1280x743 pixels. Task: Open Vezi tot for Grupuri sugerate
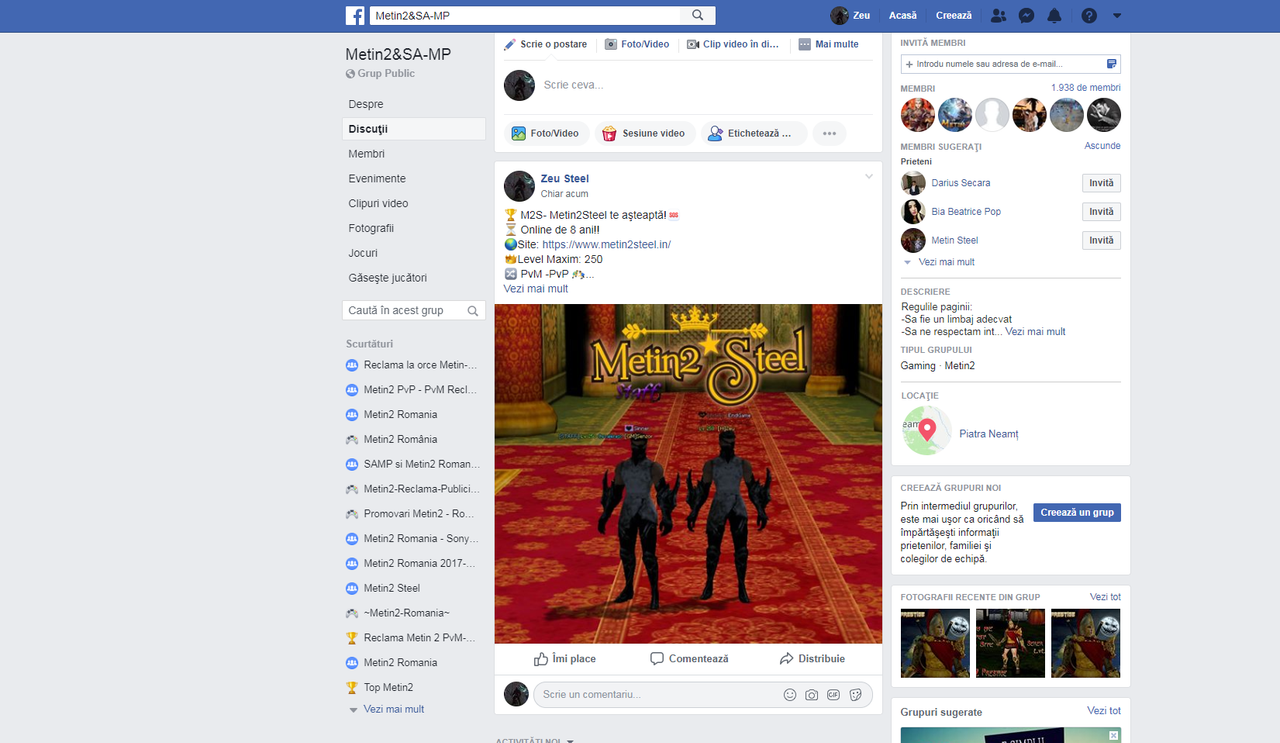click(1104, 711)
